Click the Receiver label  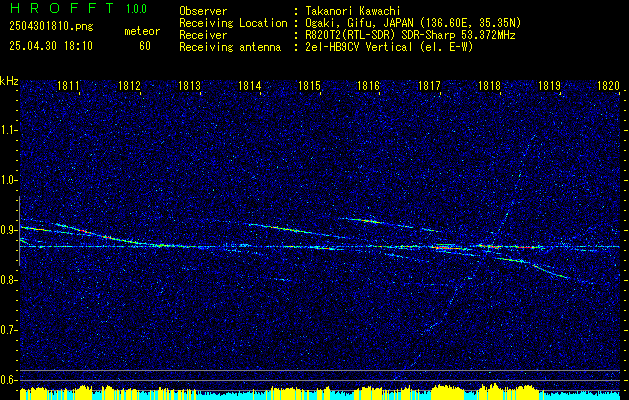click(203, 35)
